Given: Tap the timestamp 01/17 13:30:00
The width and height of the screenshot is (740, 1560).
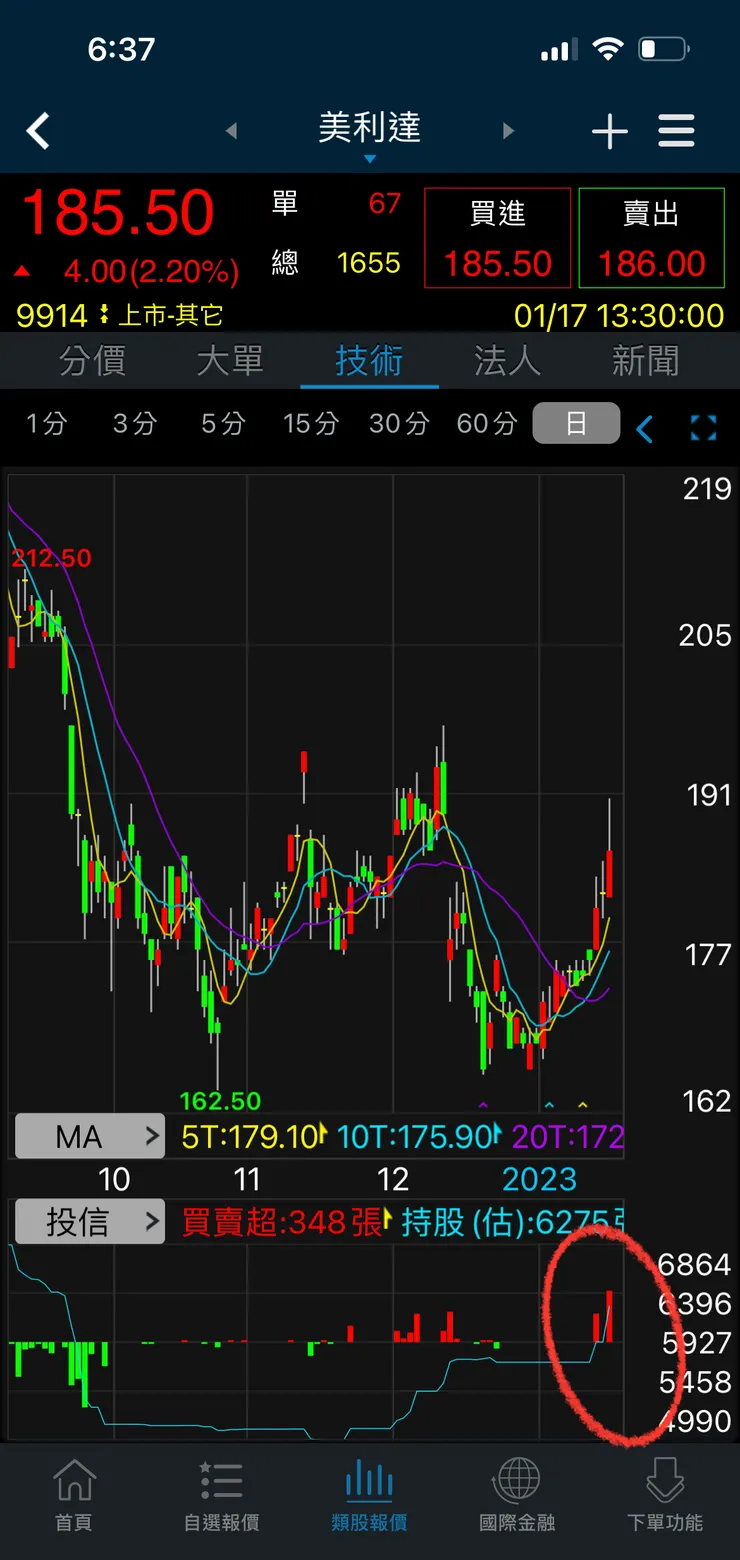Looking at the screenshot, I should click(x=619, y=316).
